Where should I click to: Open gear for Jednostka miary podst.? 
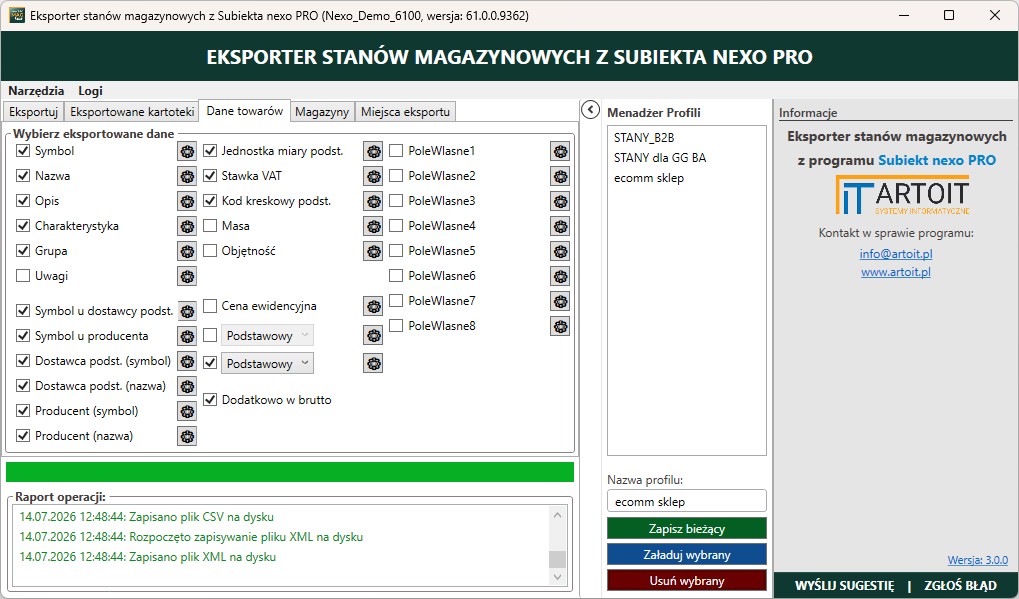[x=373, y=151]
